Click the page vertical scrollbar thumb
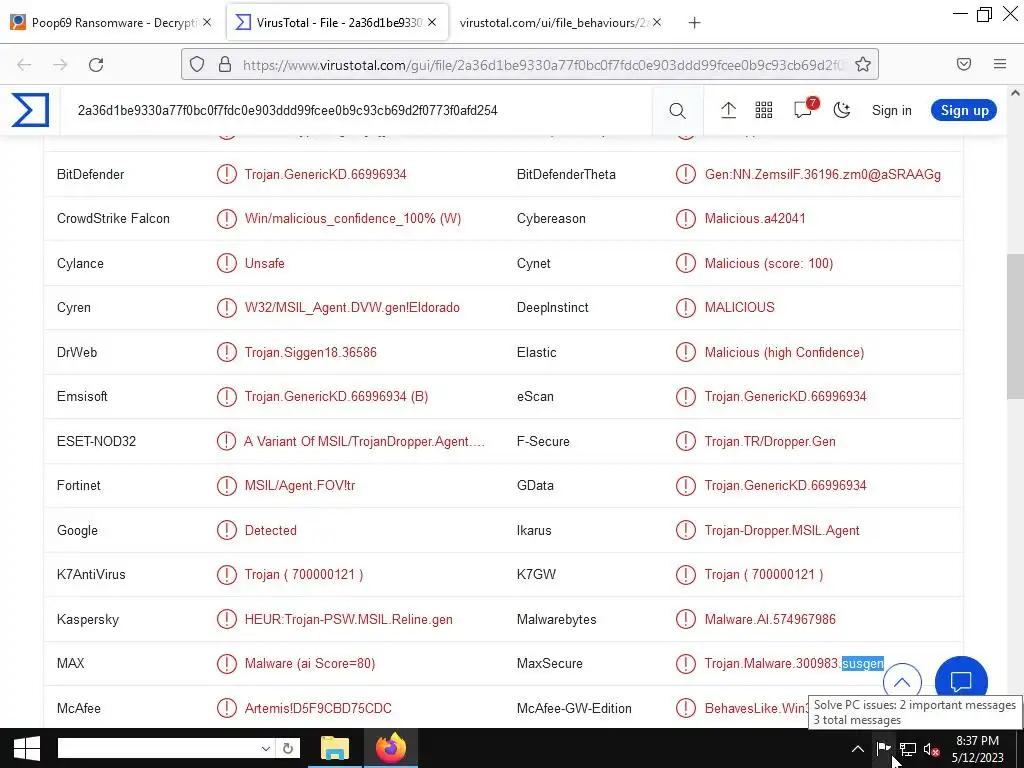 point(1015,327)
